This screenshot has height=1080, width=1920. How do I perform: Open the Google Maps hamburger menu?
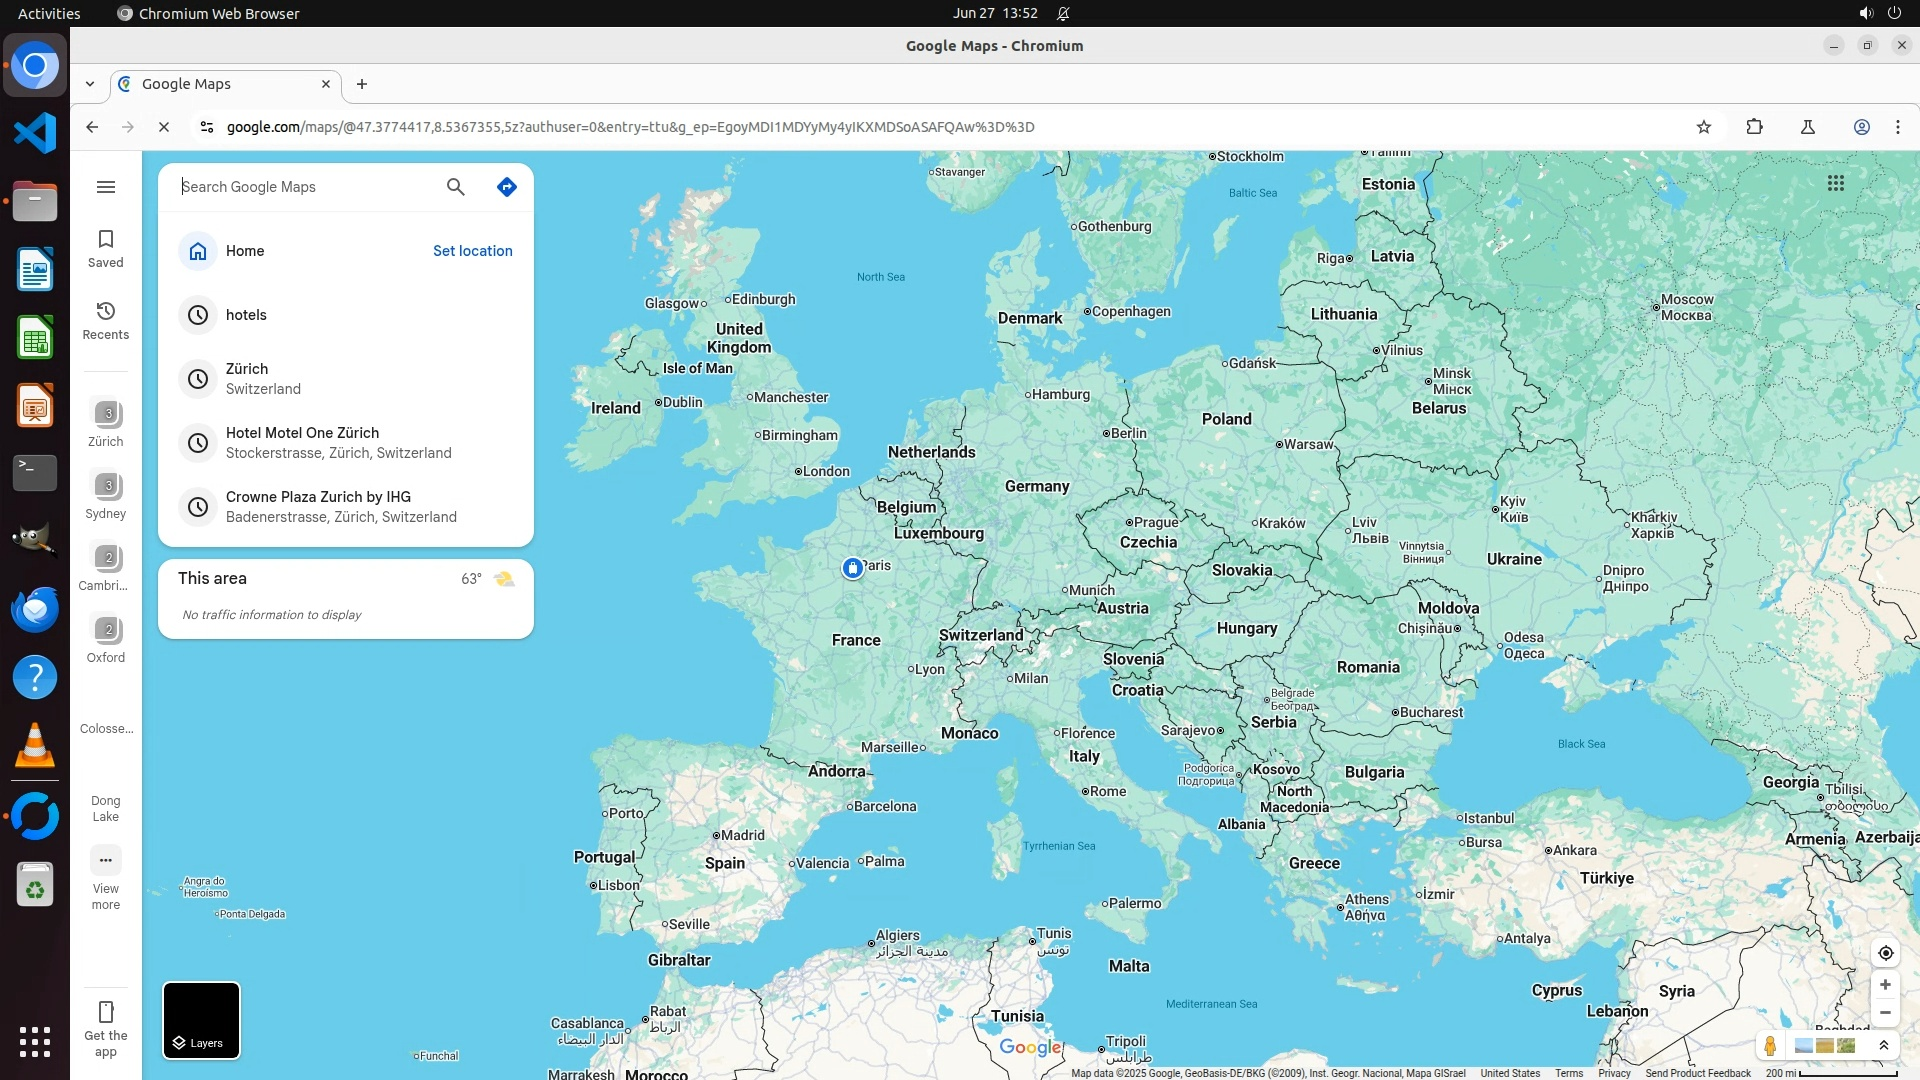point(106,187)
